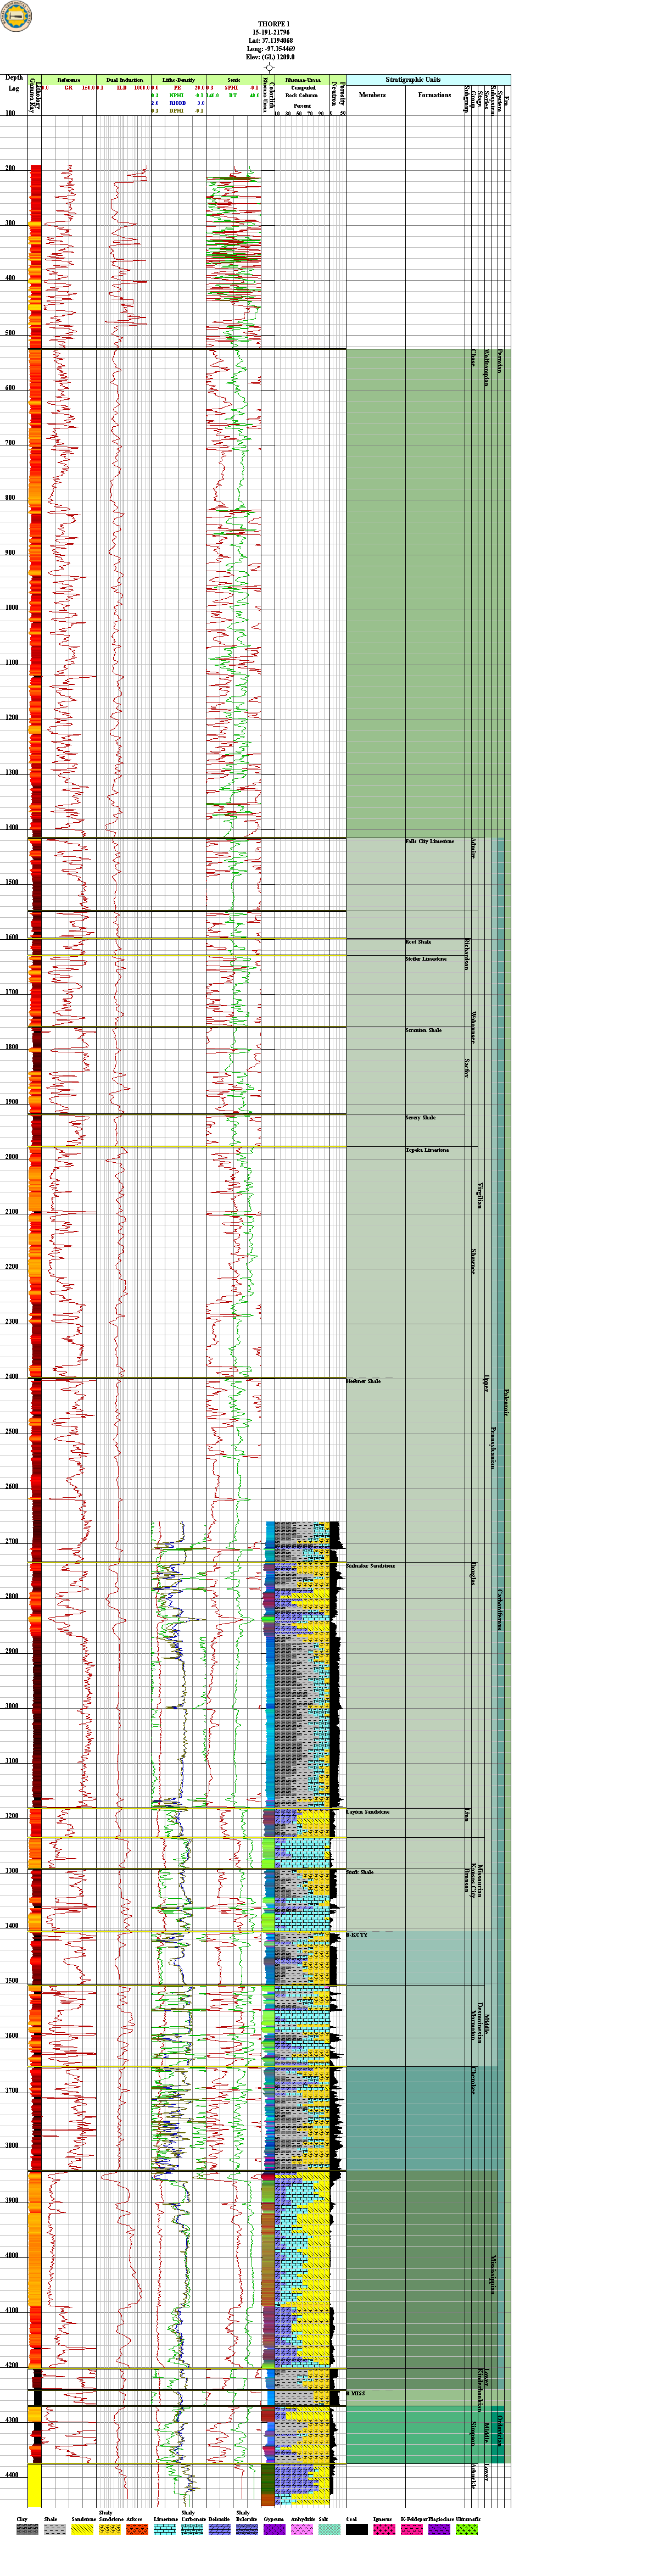Click the Topeka Limestone formation label
The image size is (648, 2576).
click(x=427, y=1150)
